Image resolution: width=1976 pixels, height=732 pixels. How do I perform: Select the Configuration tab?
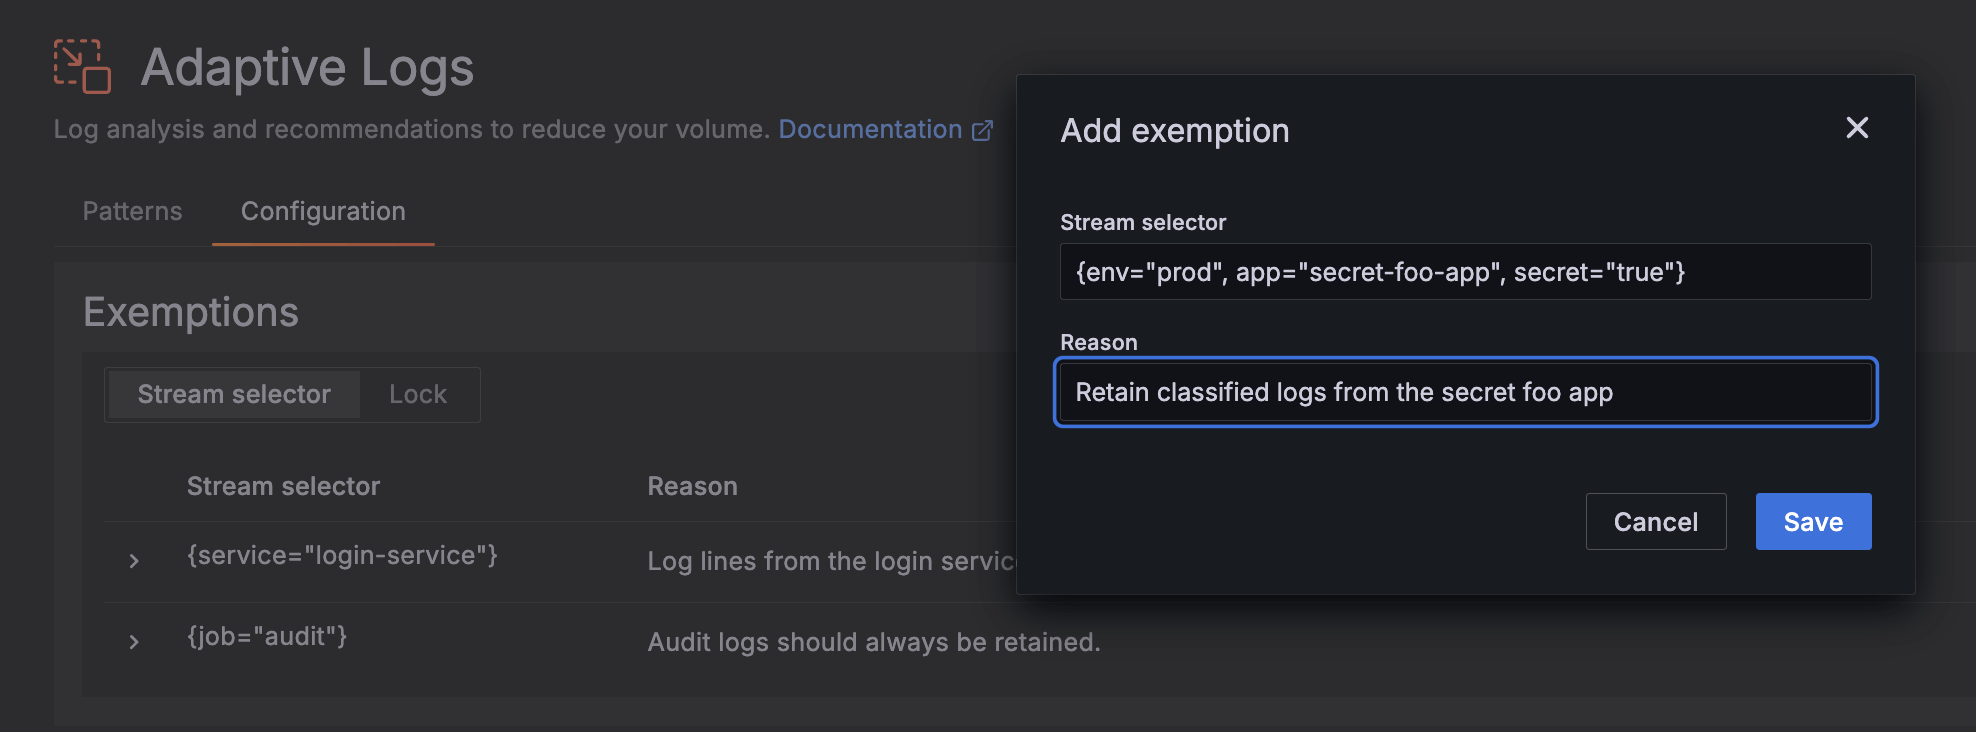coord(323,211)
